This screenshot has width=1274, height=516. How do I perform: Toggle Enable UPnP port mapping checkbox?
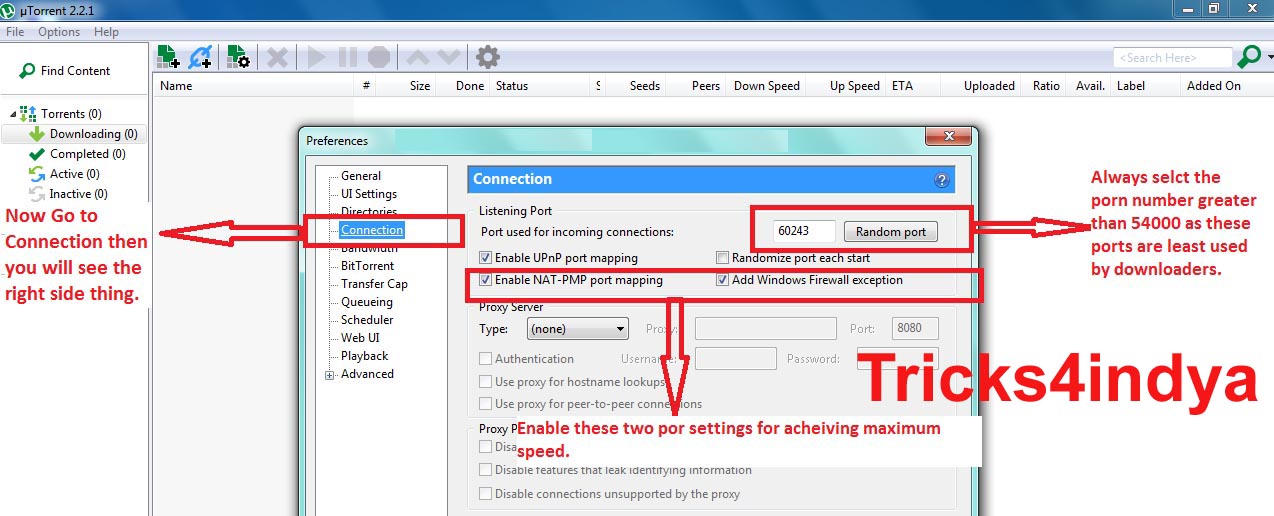pyautogui.click(x=486, y=258)
